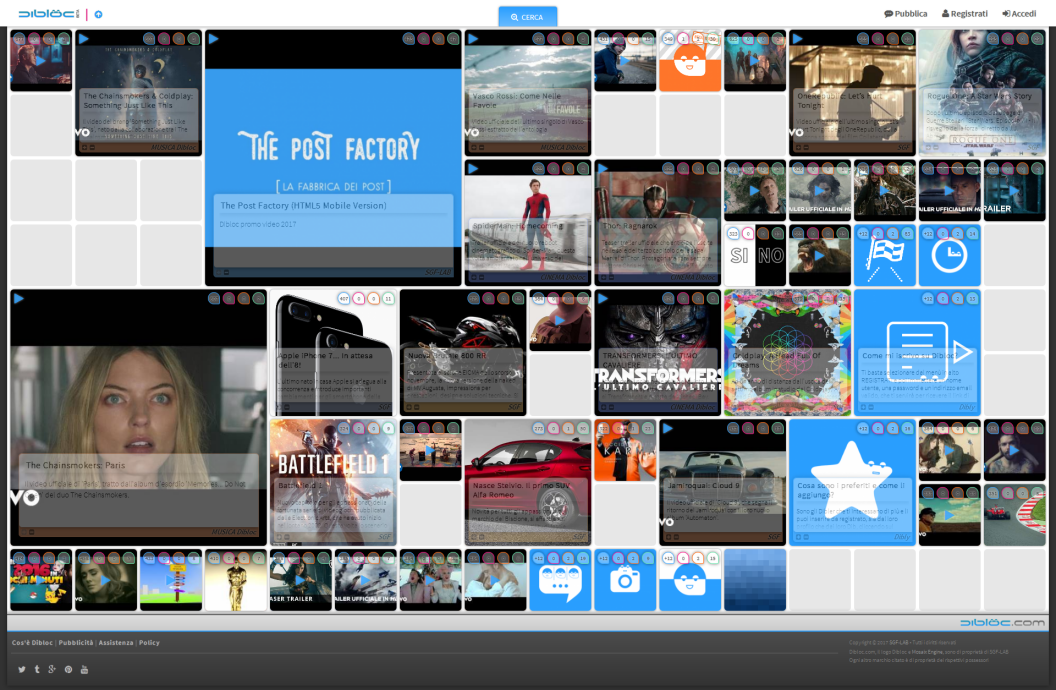The width and height of the screenshot is (1056, 690).
Task: Click the race track thumbnail at right edge
Action: tap(1014, 515)
